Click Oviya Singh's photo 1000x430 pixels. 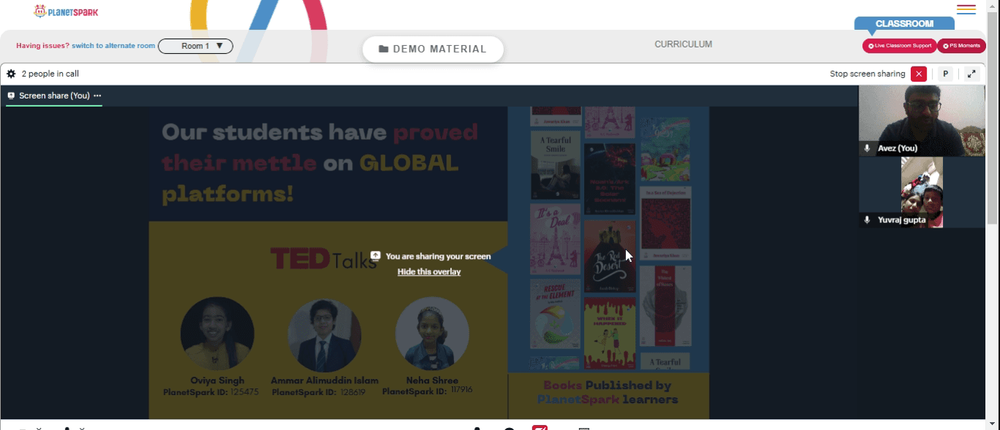click(x=217, y=334)
